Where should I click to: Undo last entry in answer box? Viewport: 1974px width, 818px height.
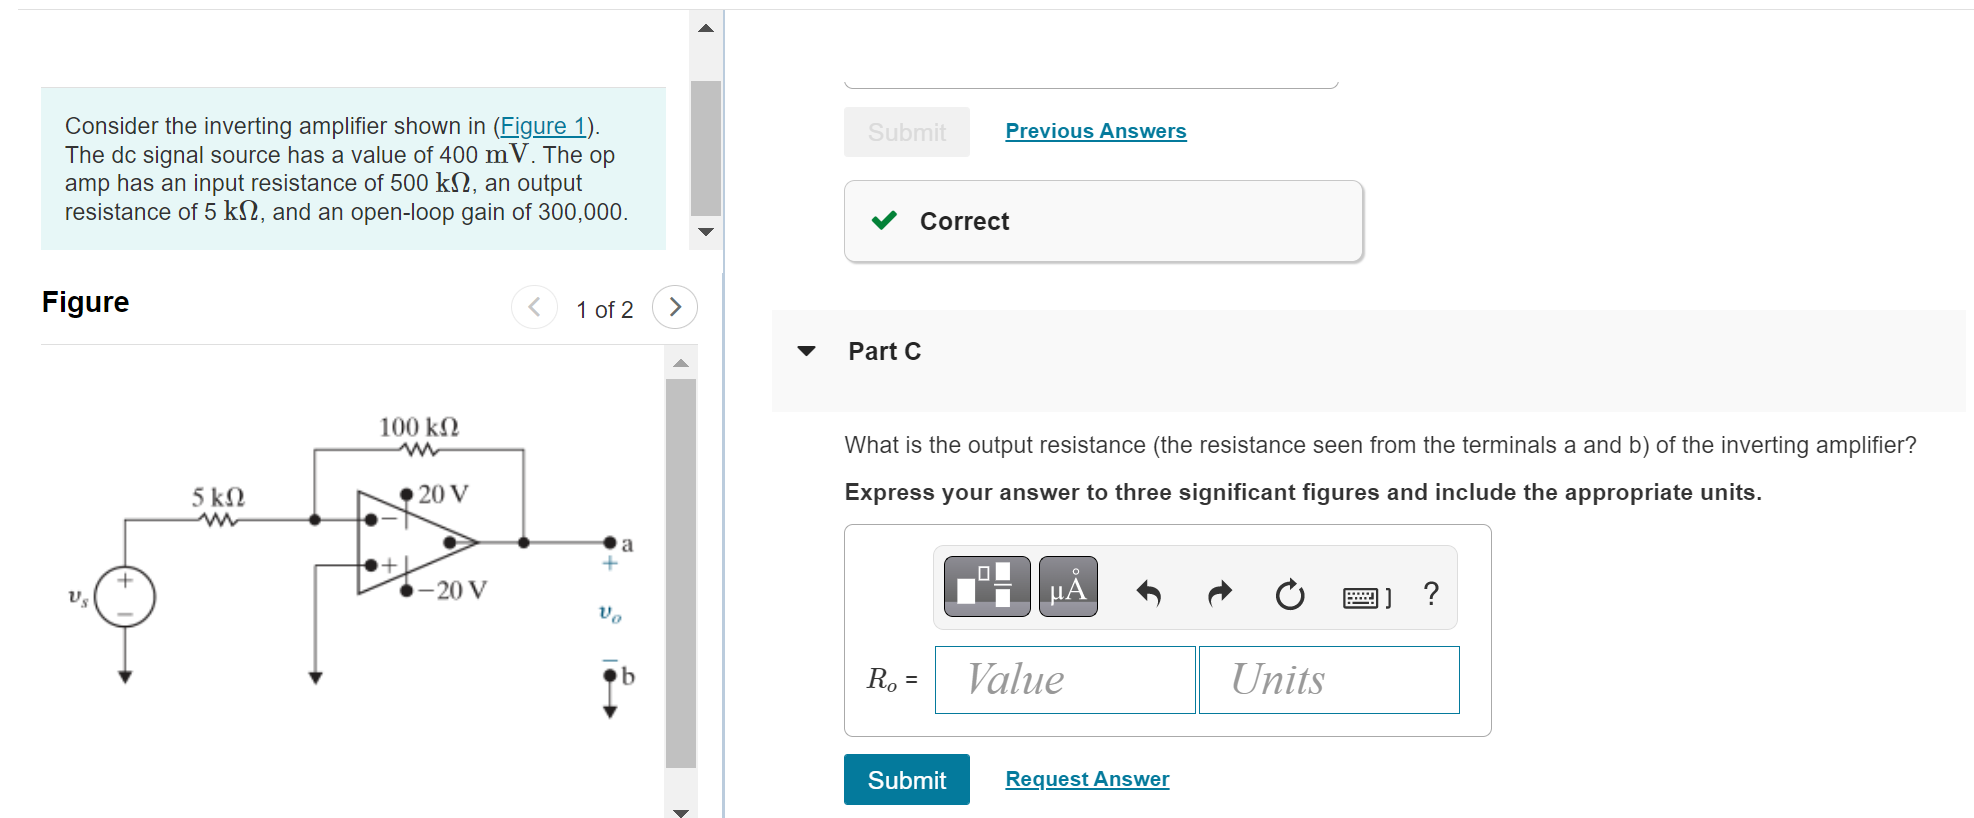(1148, 594)
